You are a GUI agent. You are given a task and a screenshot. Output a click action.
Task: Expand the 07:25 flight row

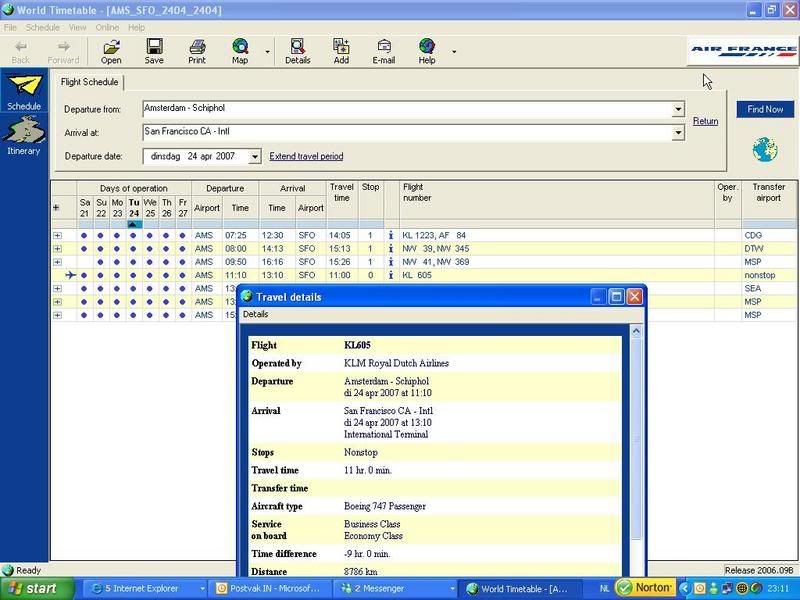point(57,235)
